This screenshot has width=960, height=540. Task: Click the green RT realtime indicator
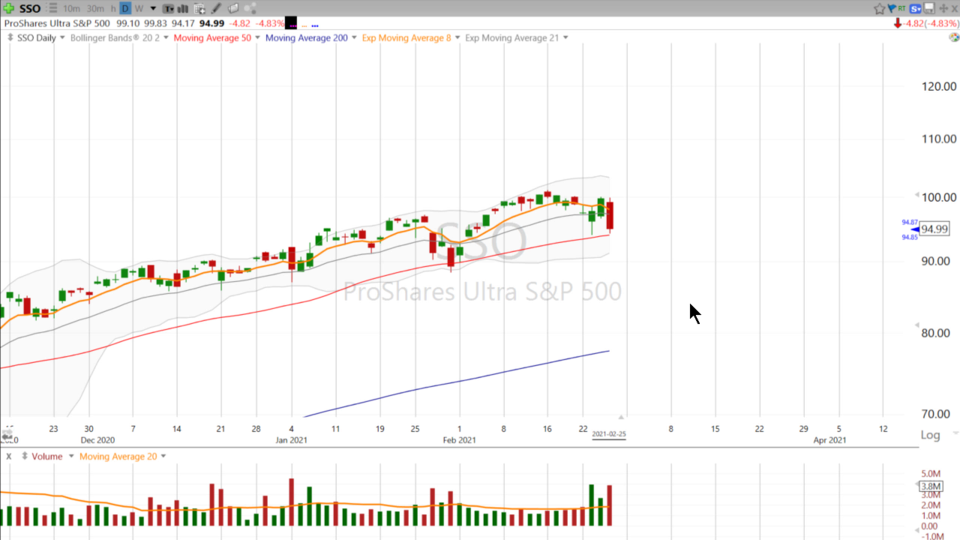[902, 9]
